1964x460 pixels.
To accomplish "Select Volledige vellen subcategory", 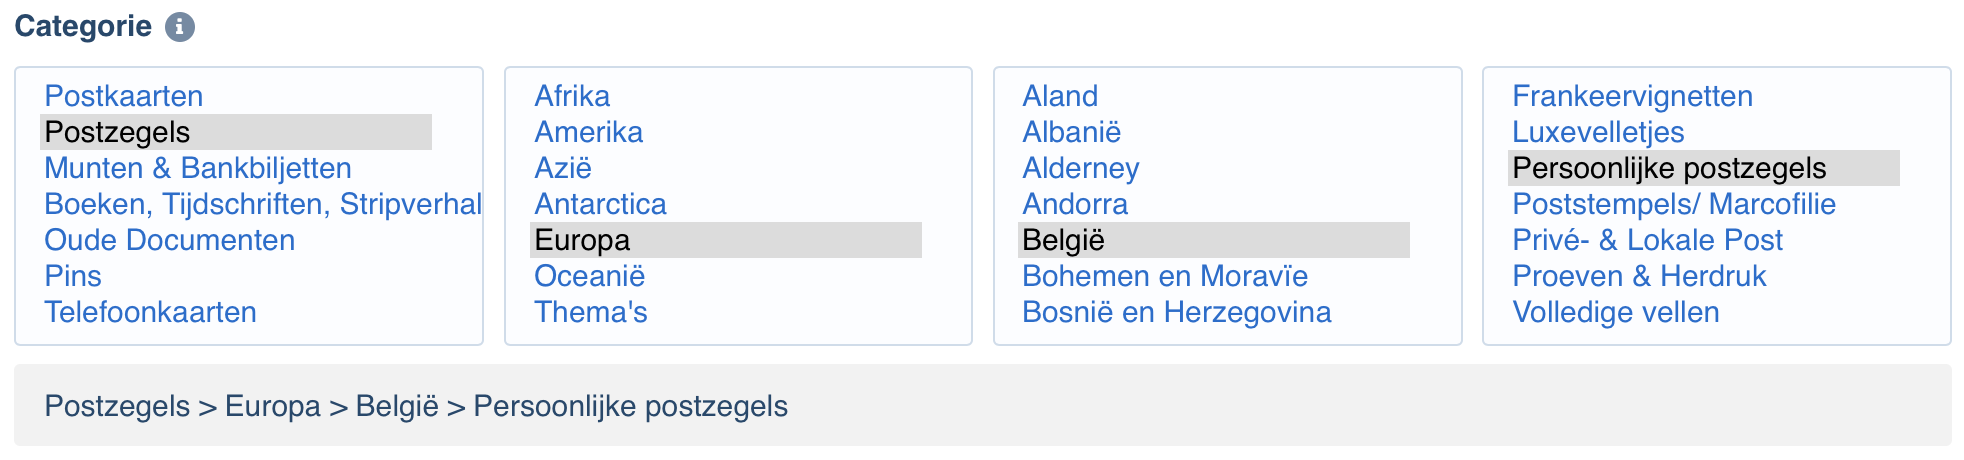I will [x=1616, y=312].
